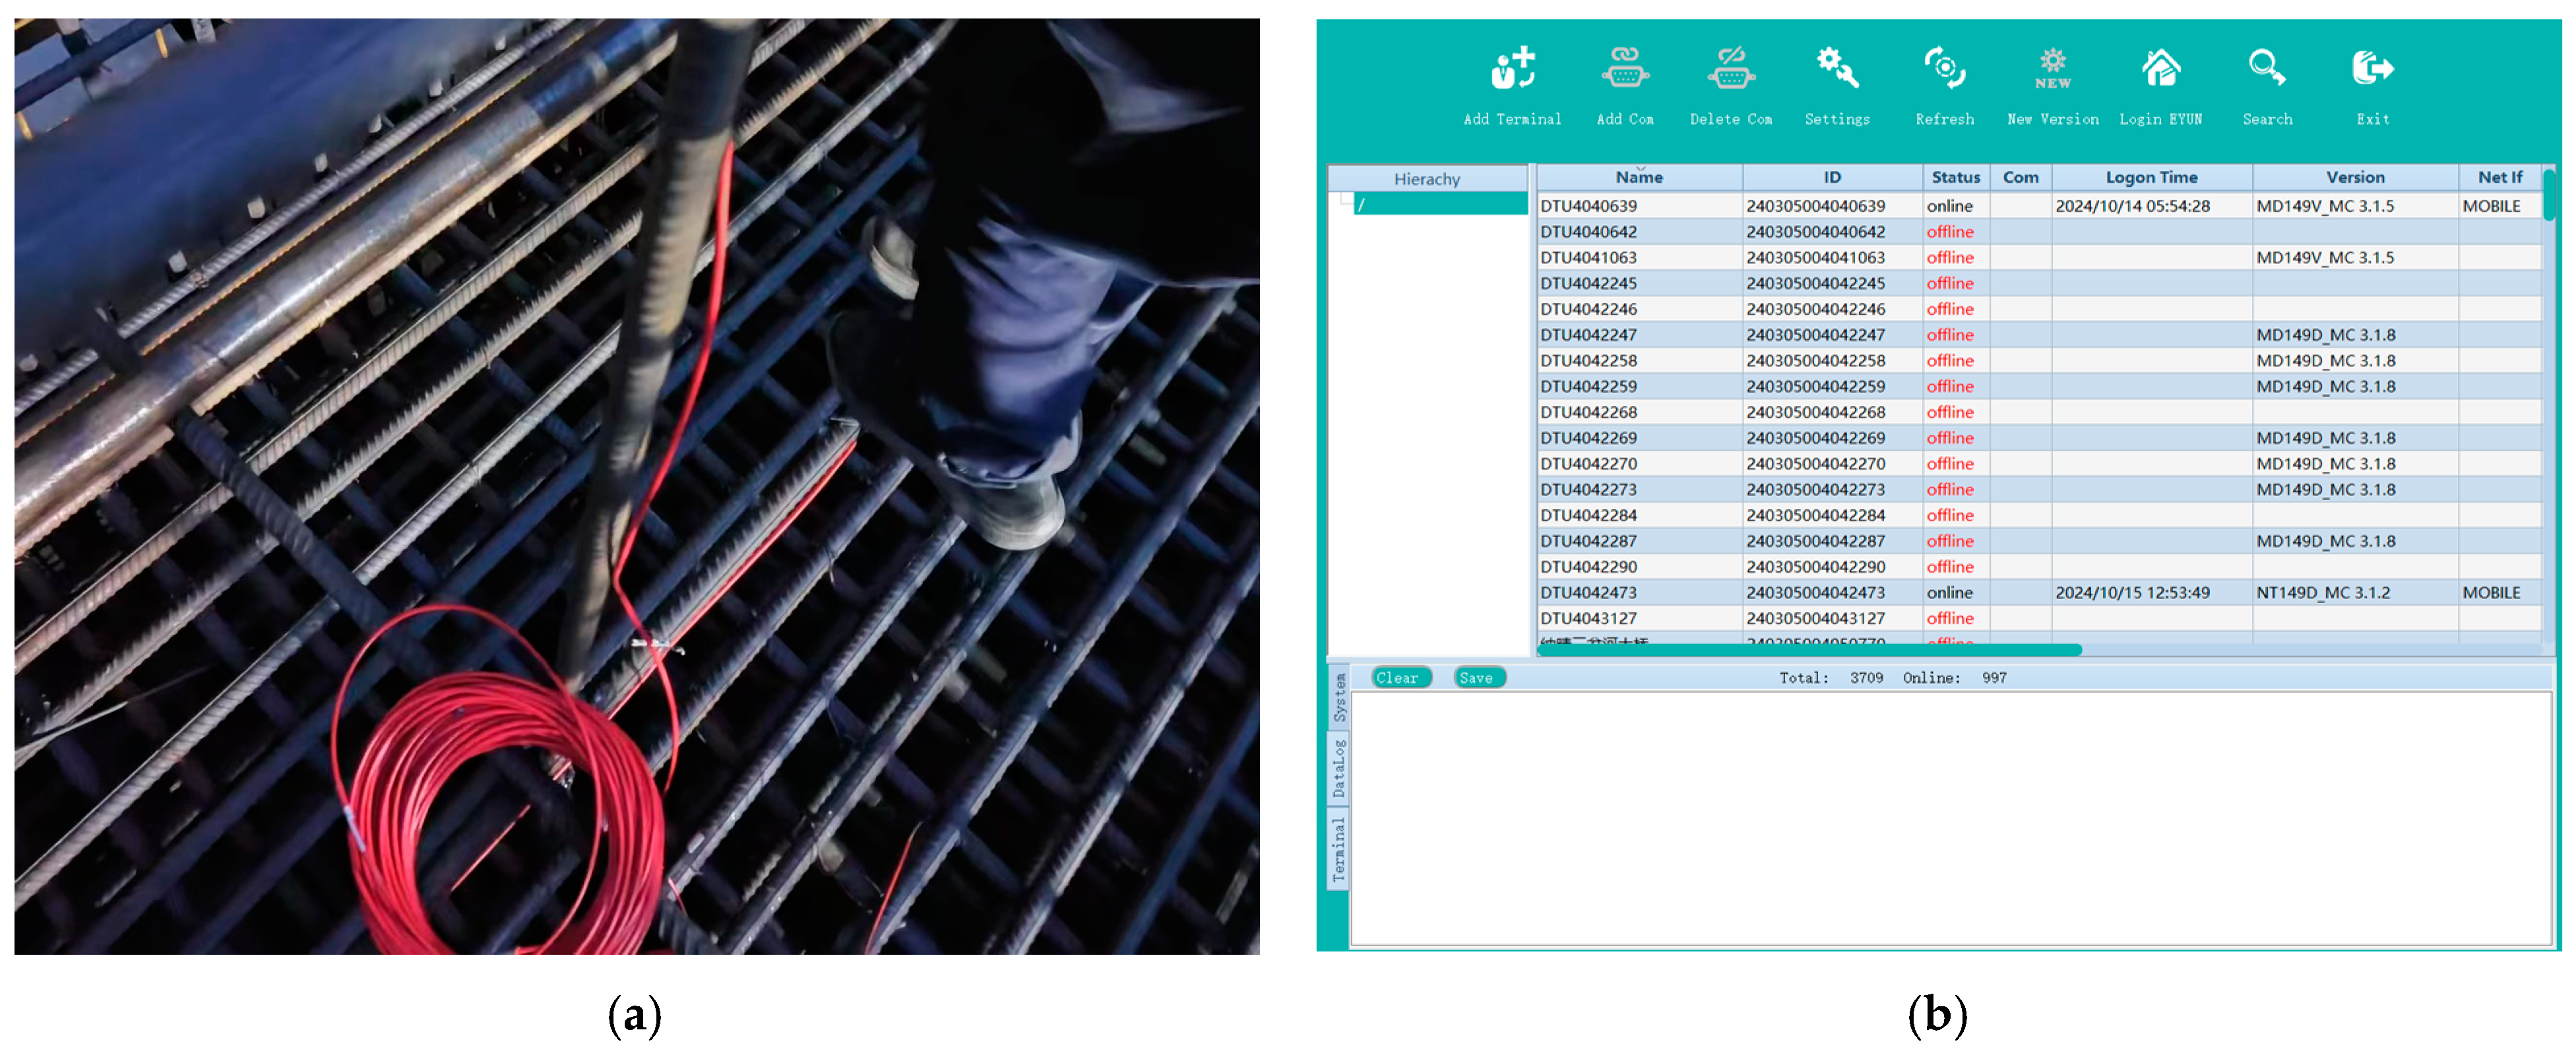Select the DTU4042473 online device row
This screenshot has height=1063, width=2576.
pos(1640,593)
